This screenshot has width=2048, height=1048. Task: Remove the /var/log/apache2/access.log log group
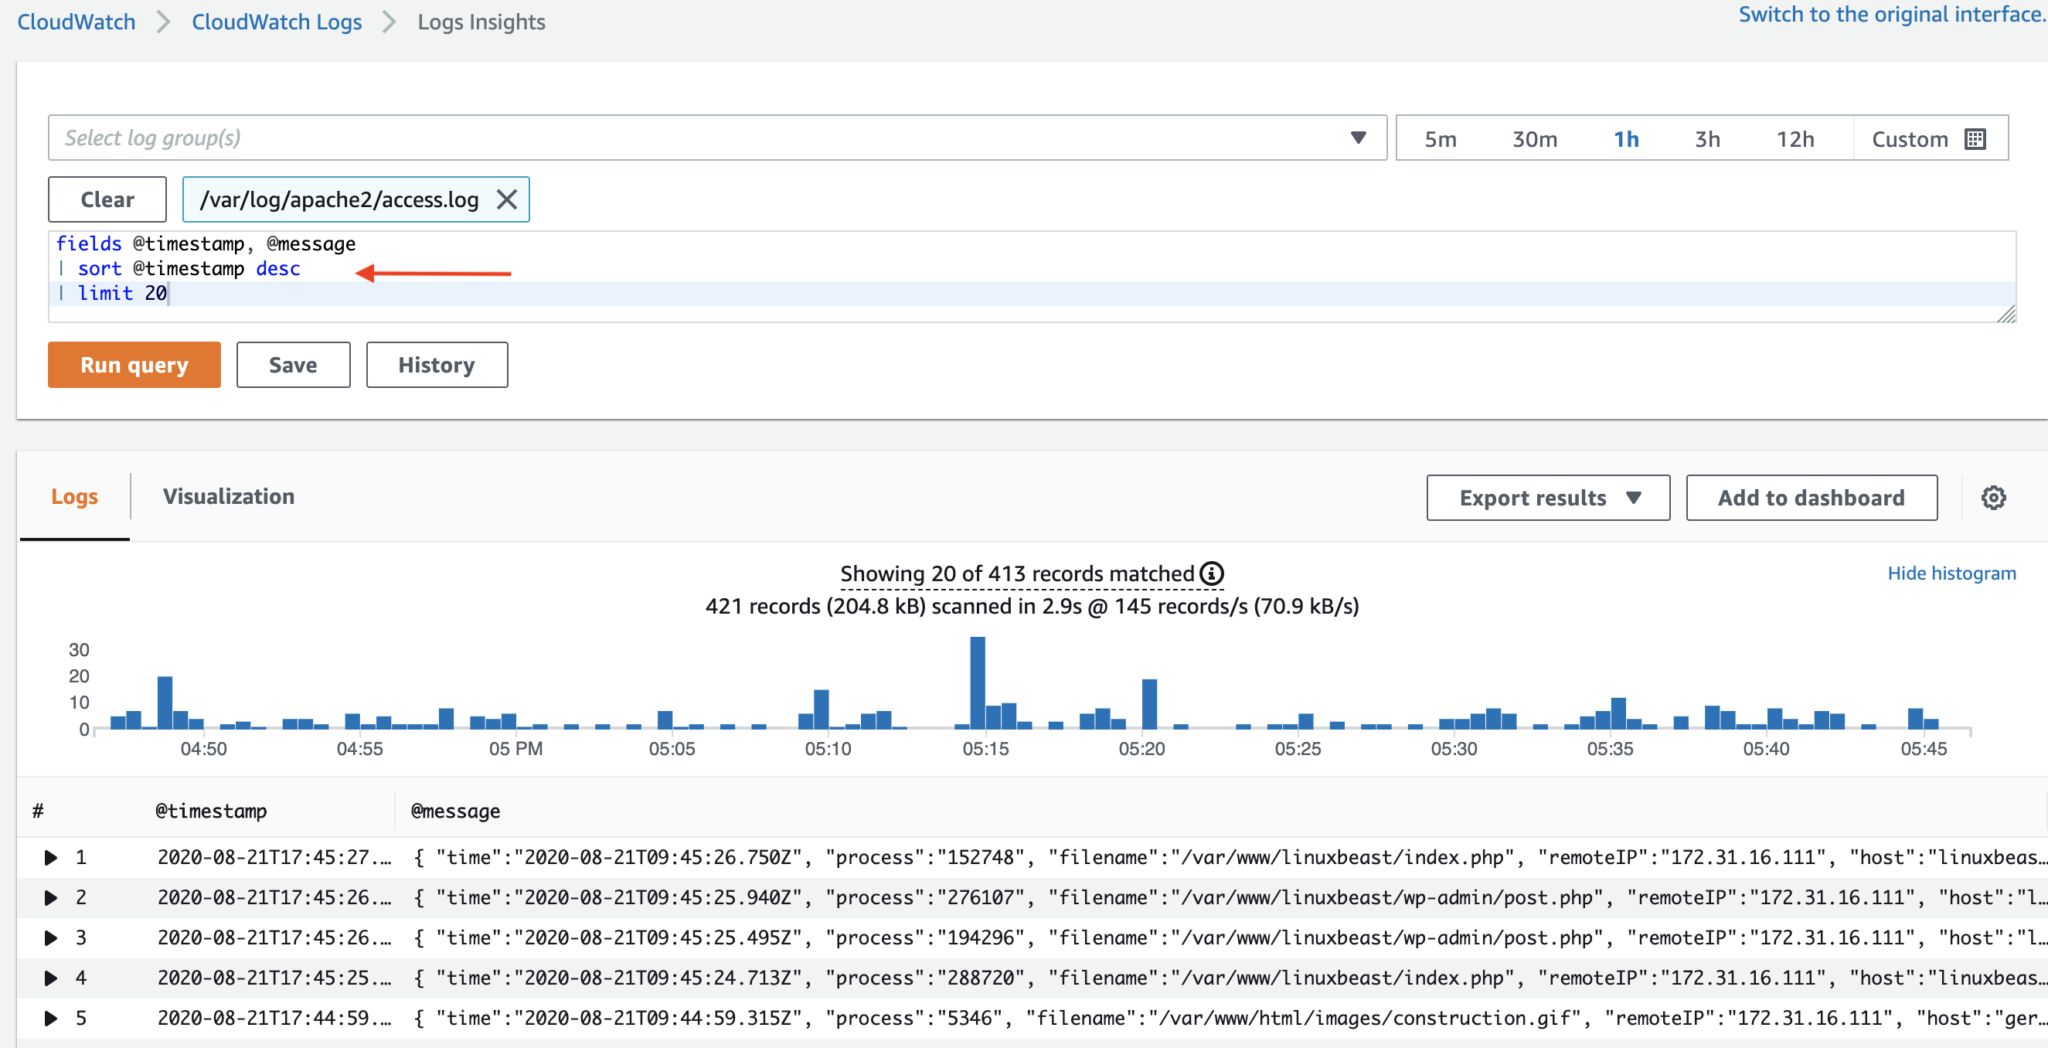coord(507,200)
